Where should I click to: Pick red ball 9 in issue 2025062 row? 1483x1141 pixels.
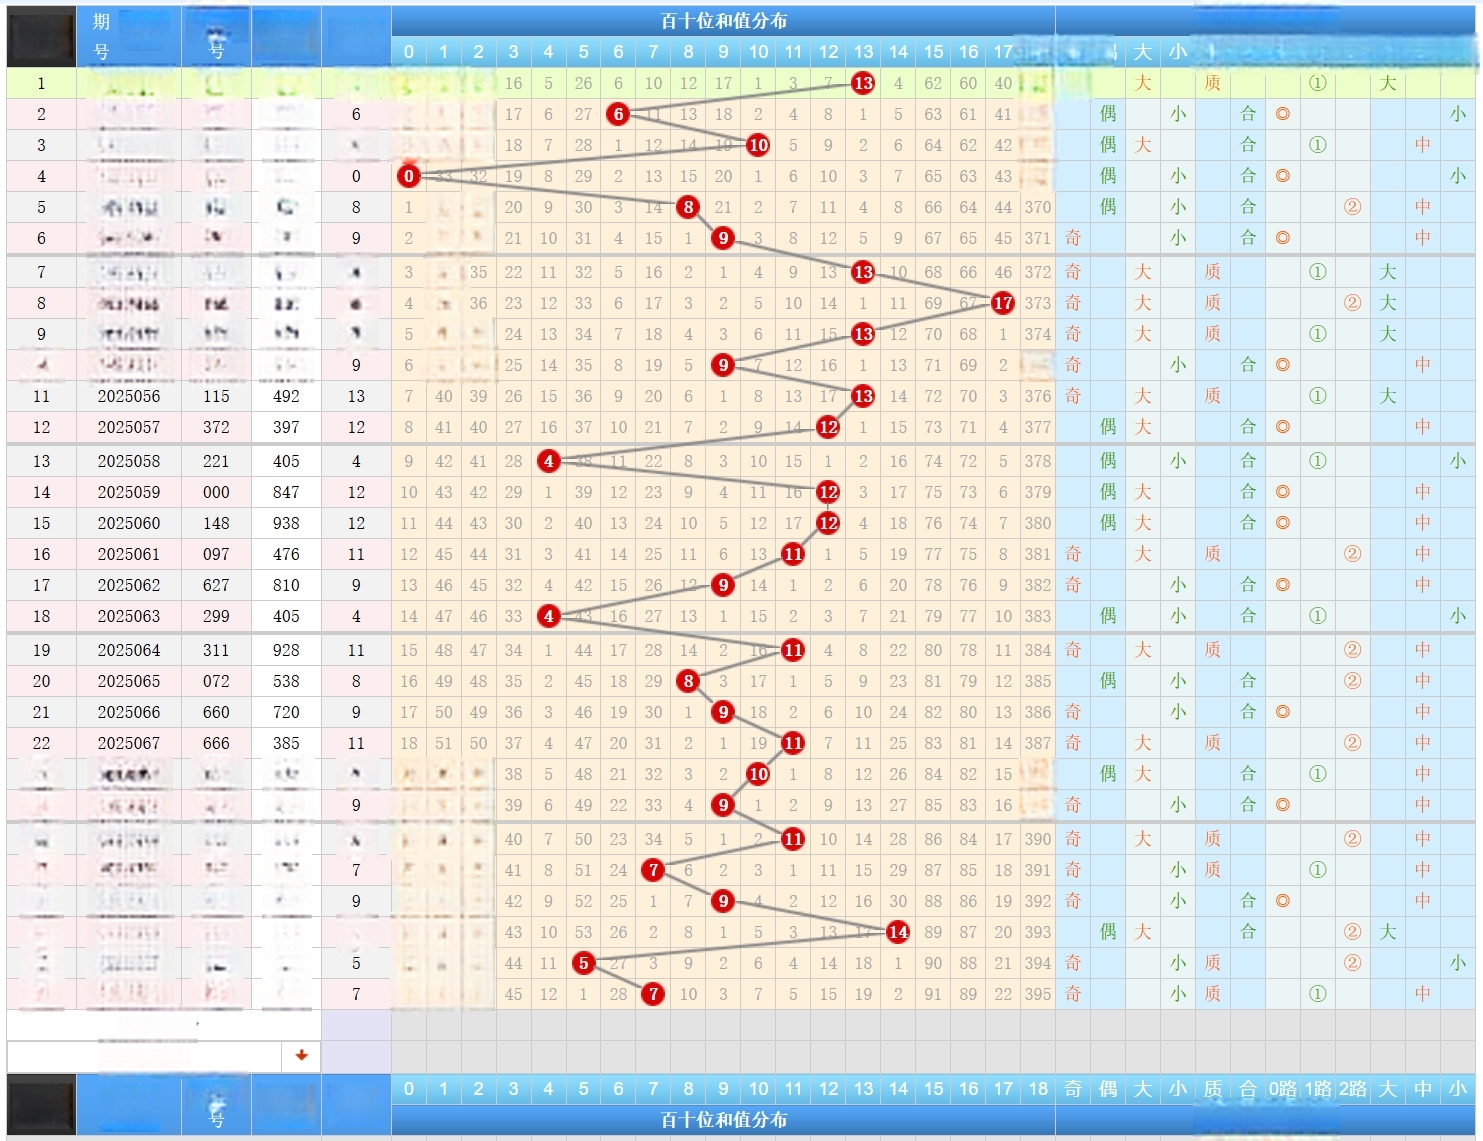pyautogui.click(x=723, y=585)
